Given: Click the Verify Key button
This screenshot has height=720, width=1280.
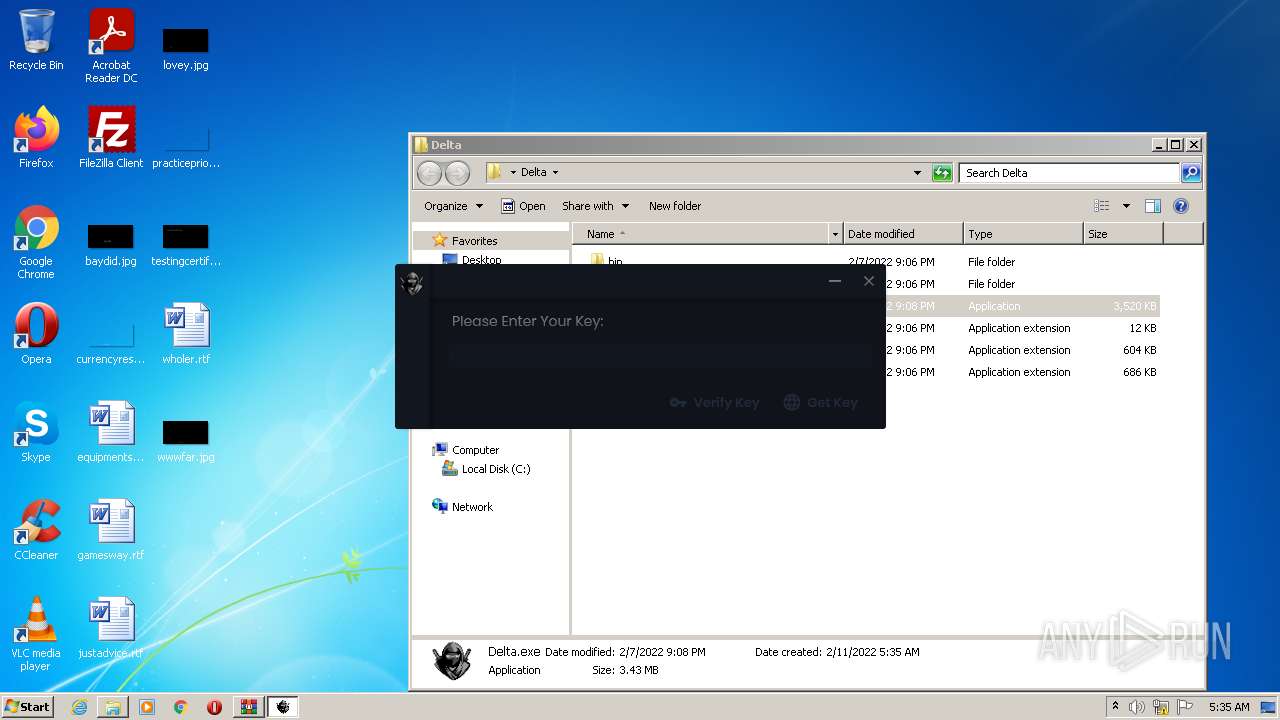Looking at the screenshot, I should (714, 402).
